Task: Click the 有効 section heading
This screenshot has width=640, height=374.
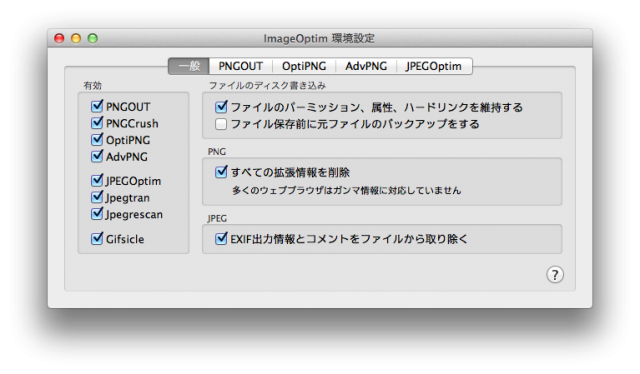Action: 92,85
